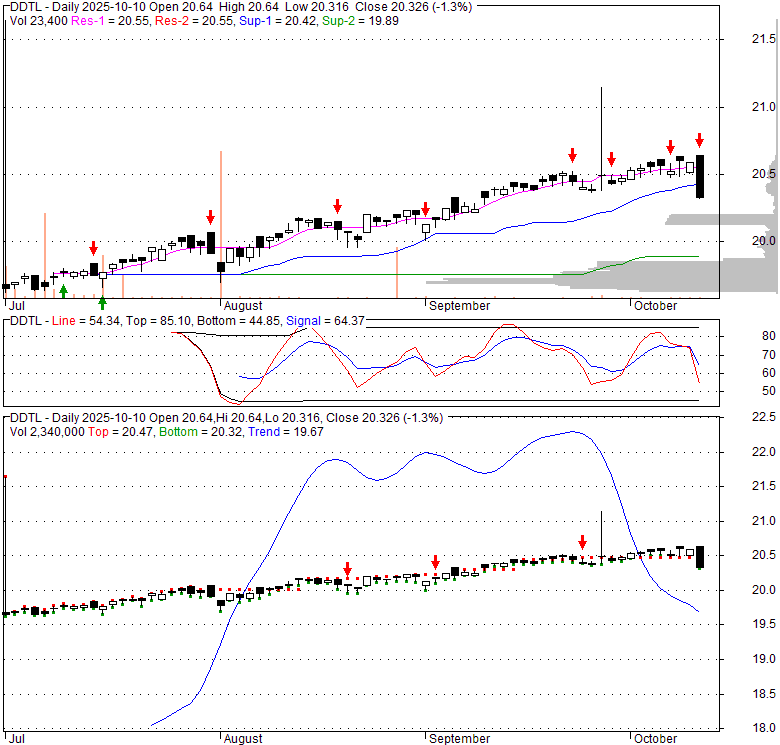Select the leftmost red arrow in the bottom chart
The image size is (780, 745).
(x=347, y=569)
